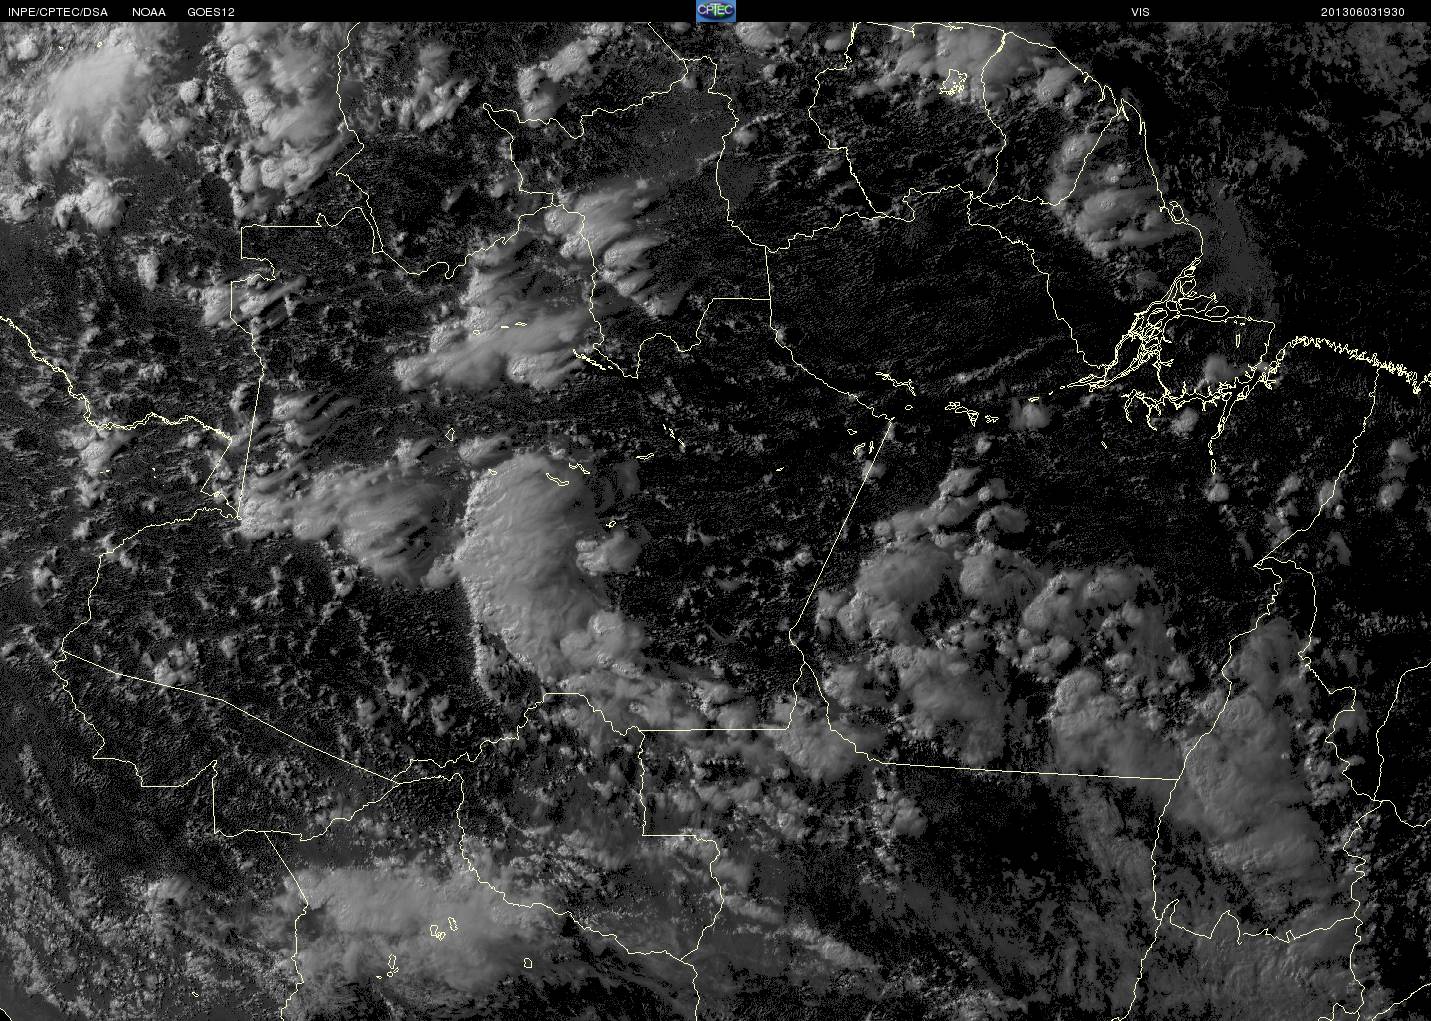Click the 201306031930 timestamp
This screenshot has height=1021, width=1431.
(1362, 12)
